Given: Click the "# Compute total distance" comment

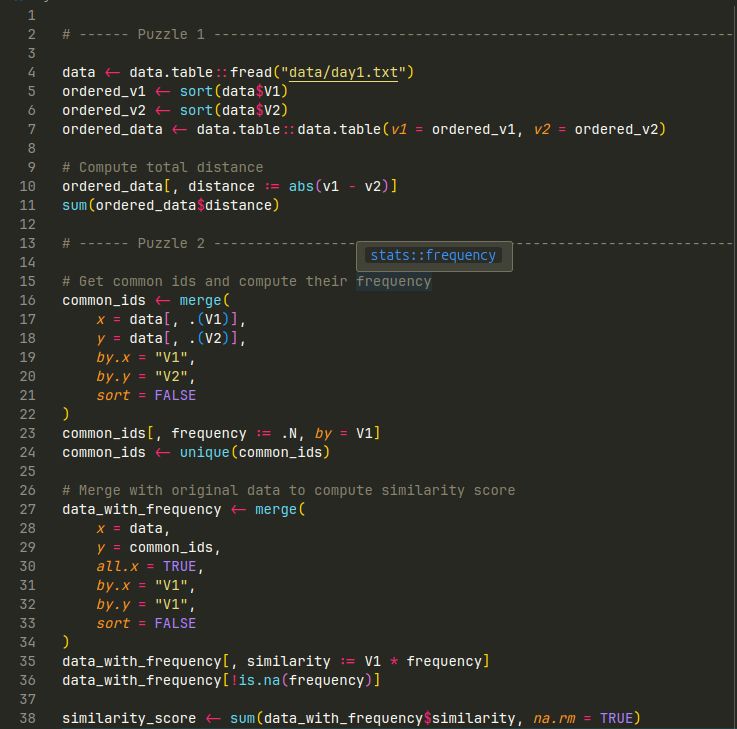Looking at the screenshot, I should (163, 167).
